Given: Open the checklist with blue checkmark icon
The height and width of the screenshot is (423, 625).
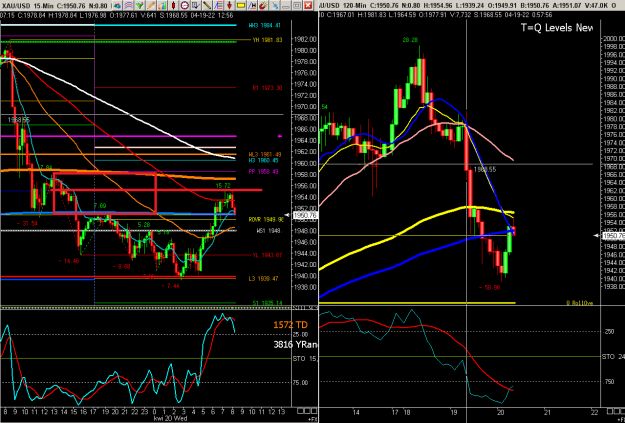Looking at the screenshot, I should pos(196,6).
